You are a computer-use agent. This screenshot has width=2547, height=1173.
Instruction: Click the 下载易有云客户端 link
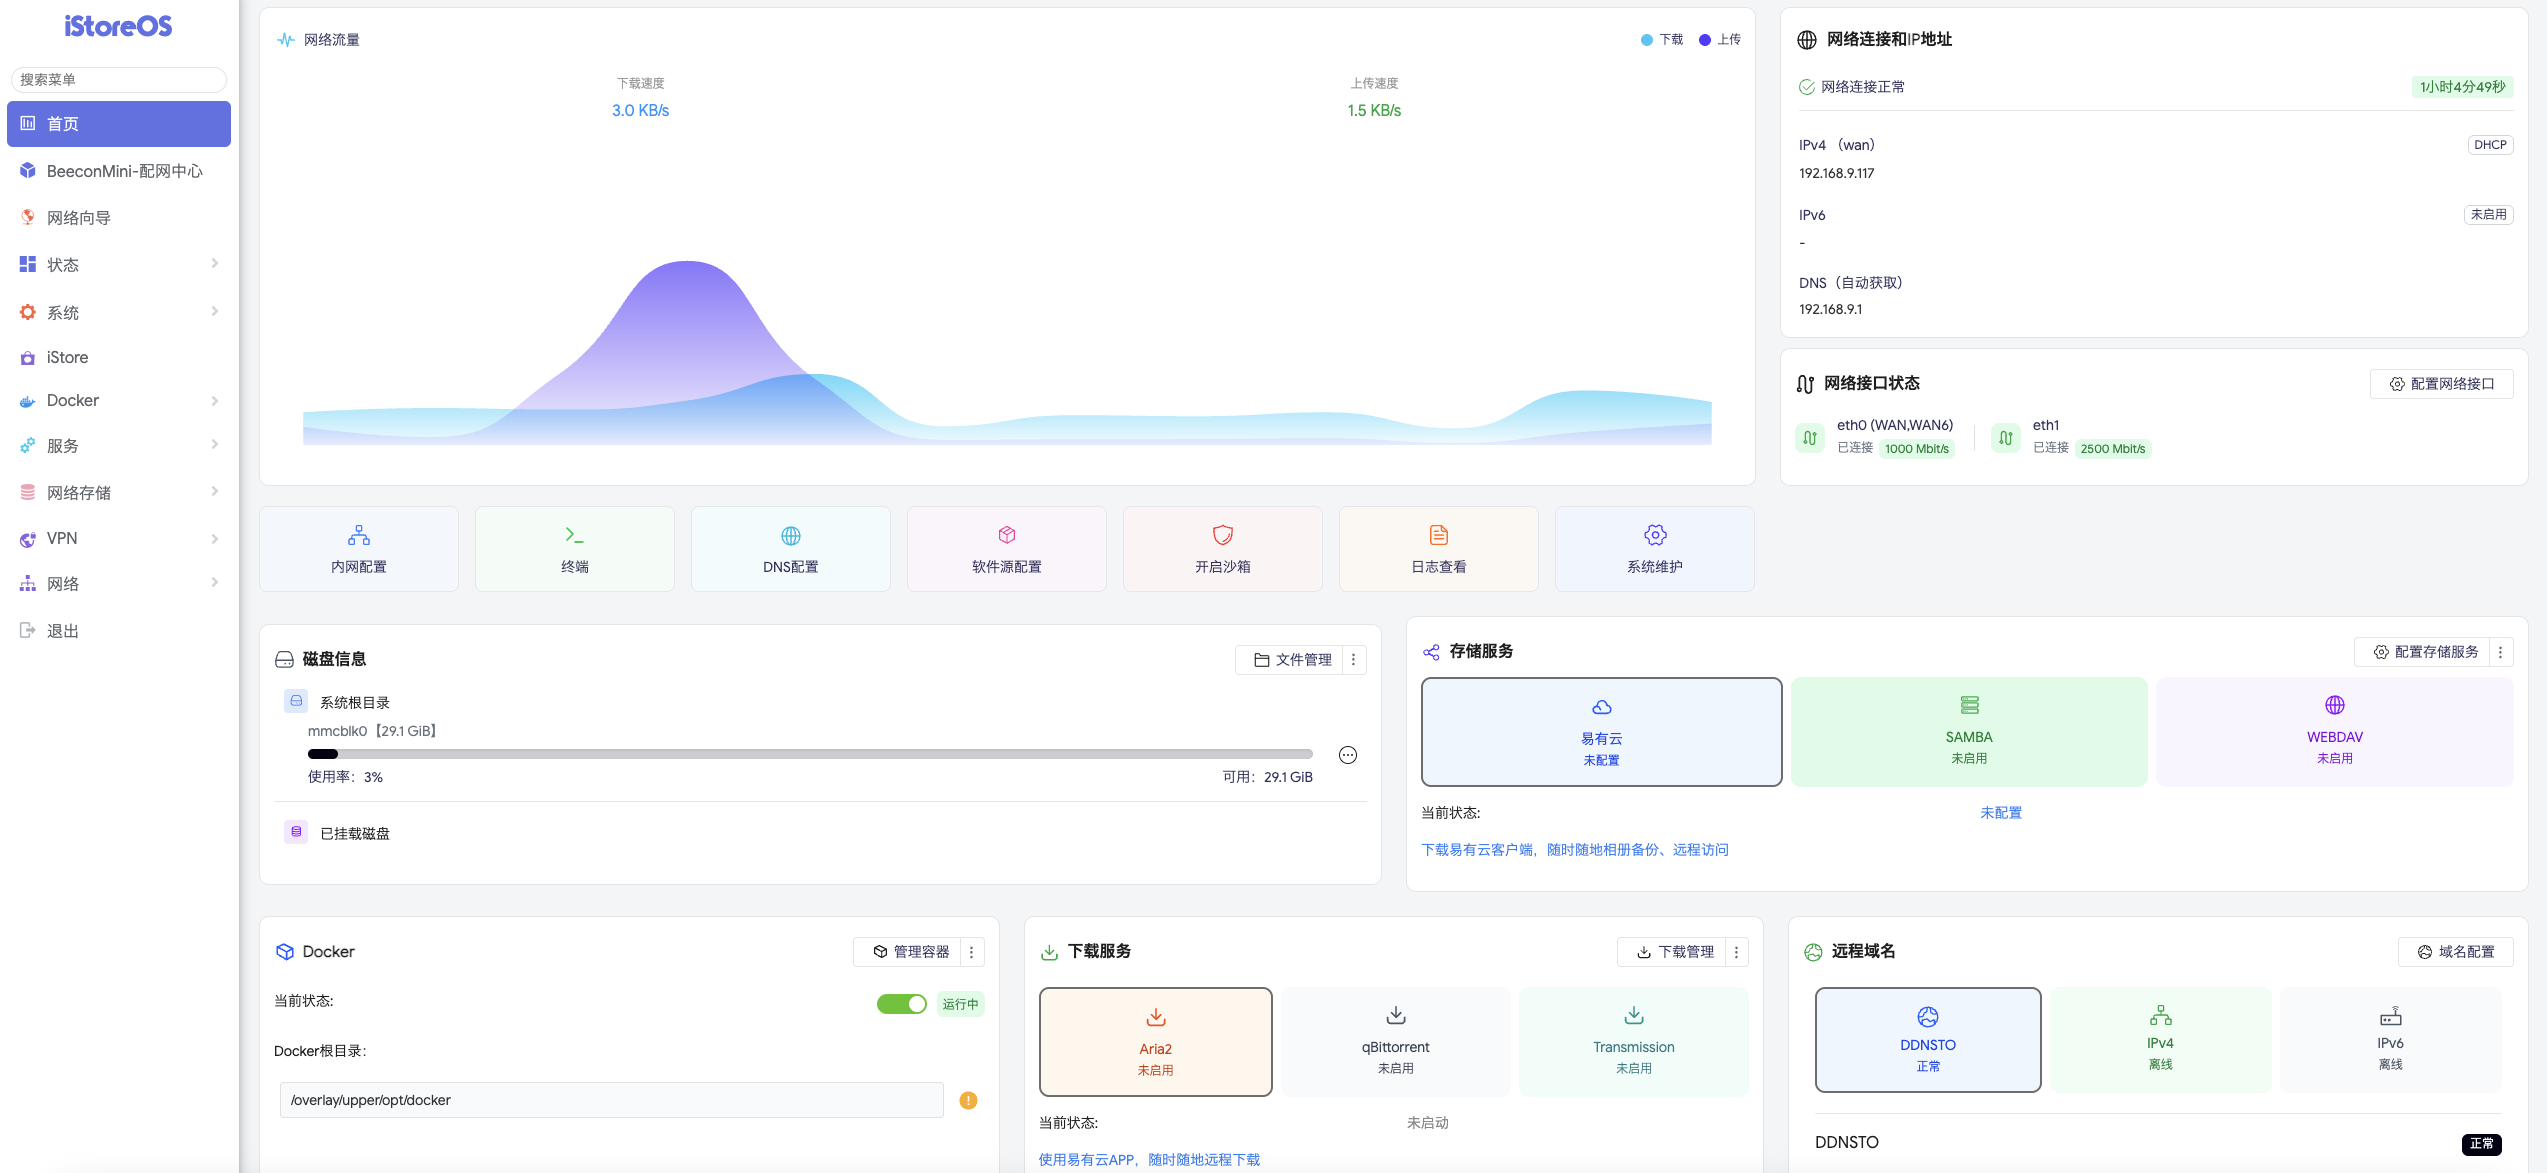tap(1574, 849)
